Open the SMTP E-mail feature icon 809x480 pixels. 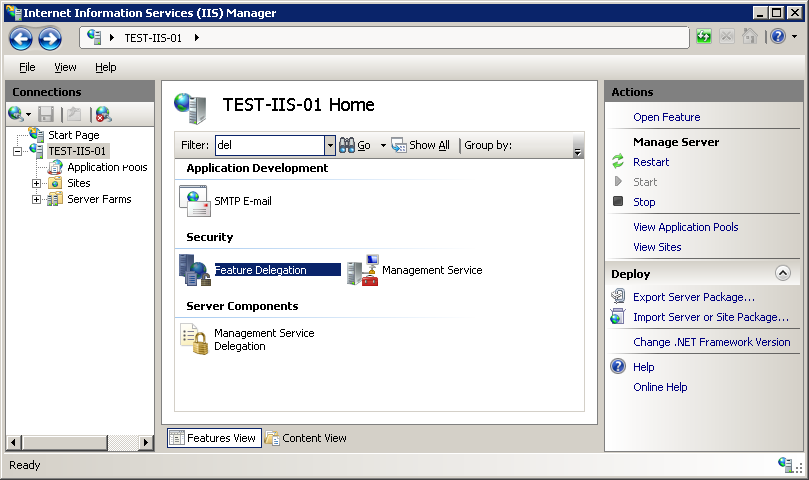pyautogui.click(x=195, y=201)
